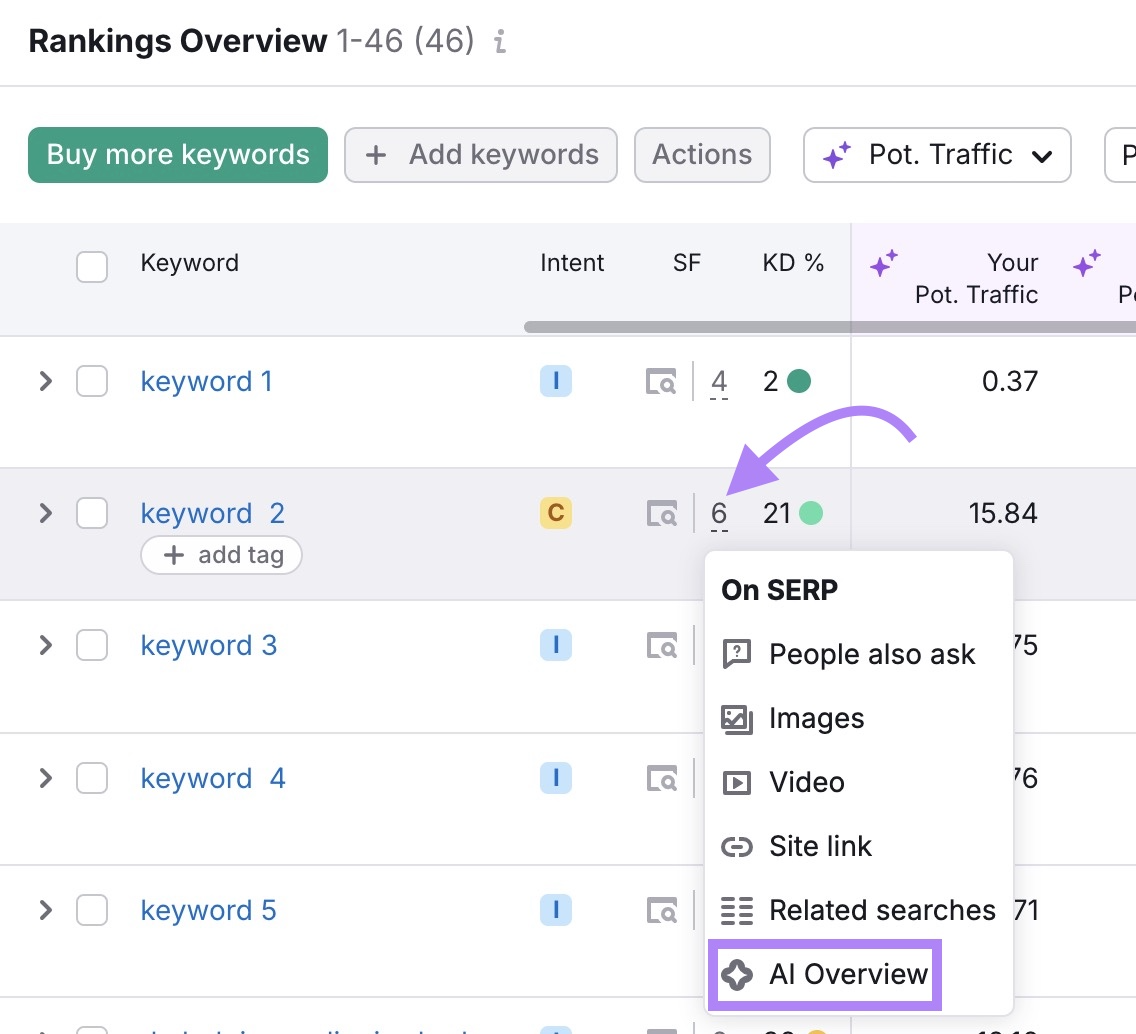Click the add tag button under keyword 2
1136x1034 pixels.
tap(221, 555)
